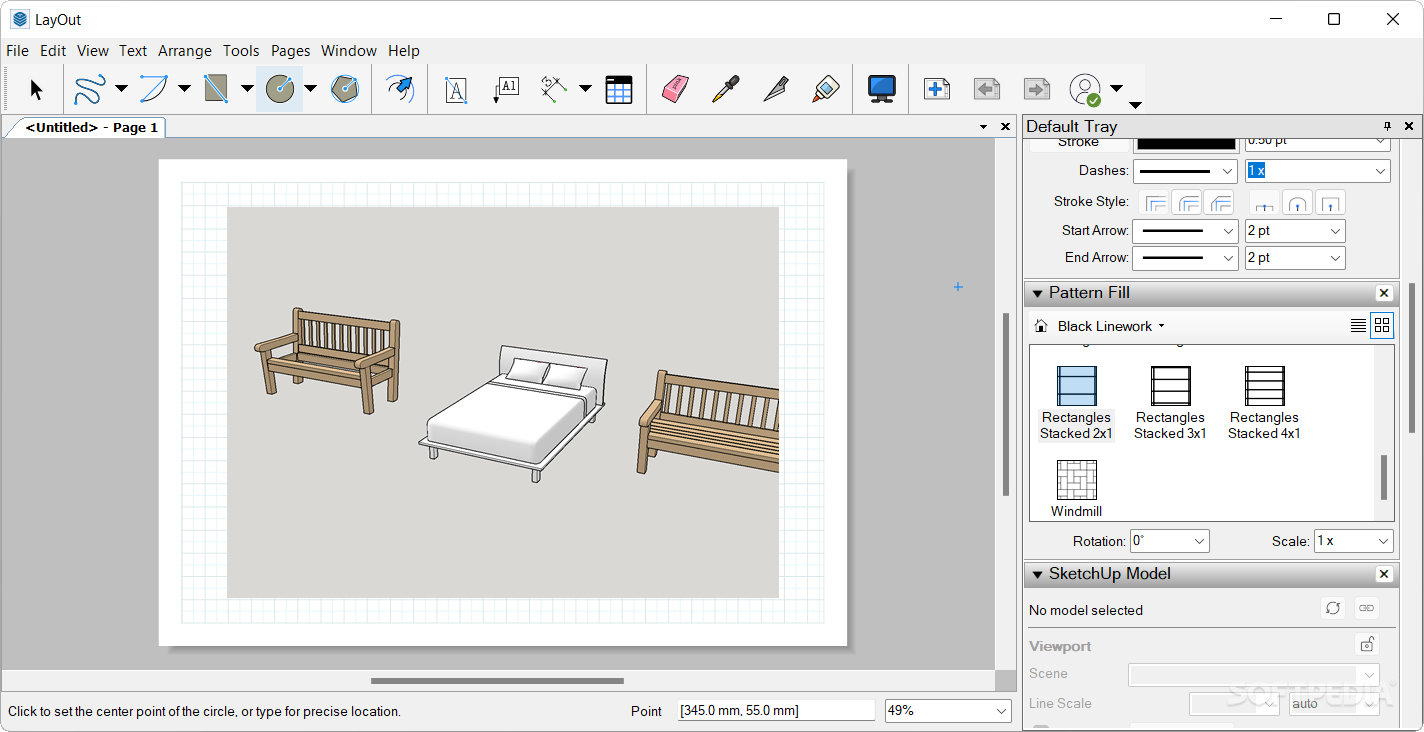The height and width of the screenshot is (732, 1424).
Task: Click home icon in Pattern Fill
Action: click(x=1041, y=326)
